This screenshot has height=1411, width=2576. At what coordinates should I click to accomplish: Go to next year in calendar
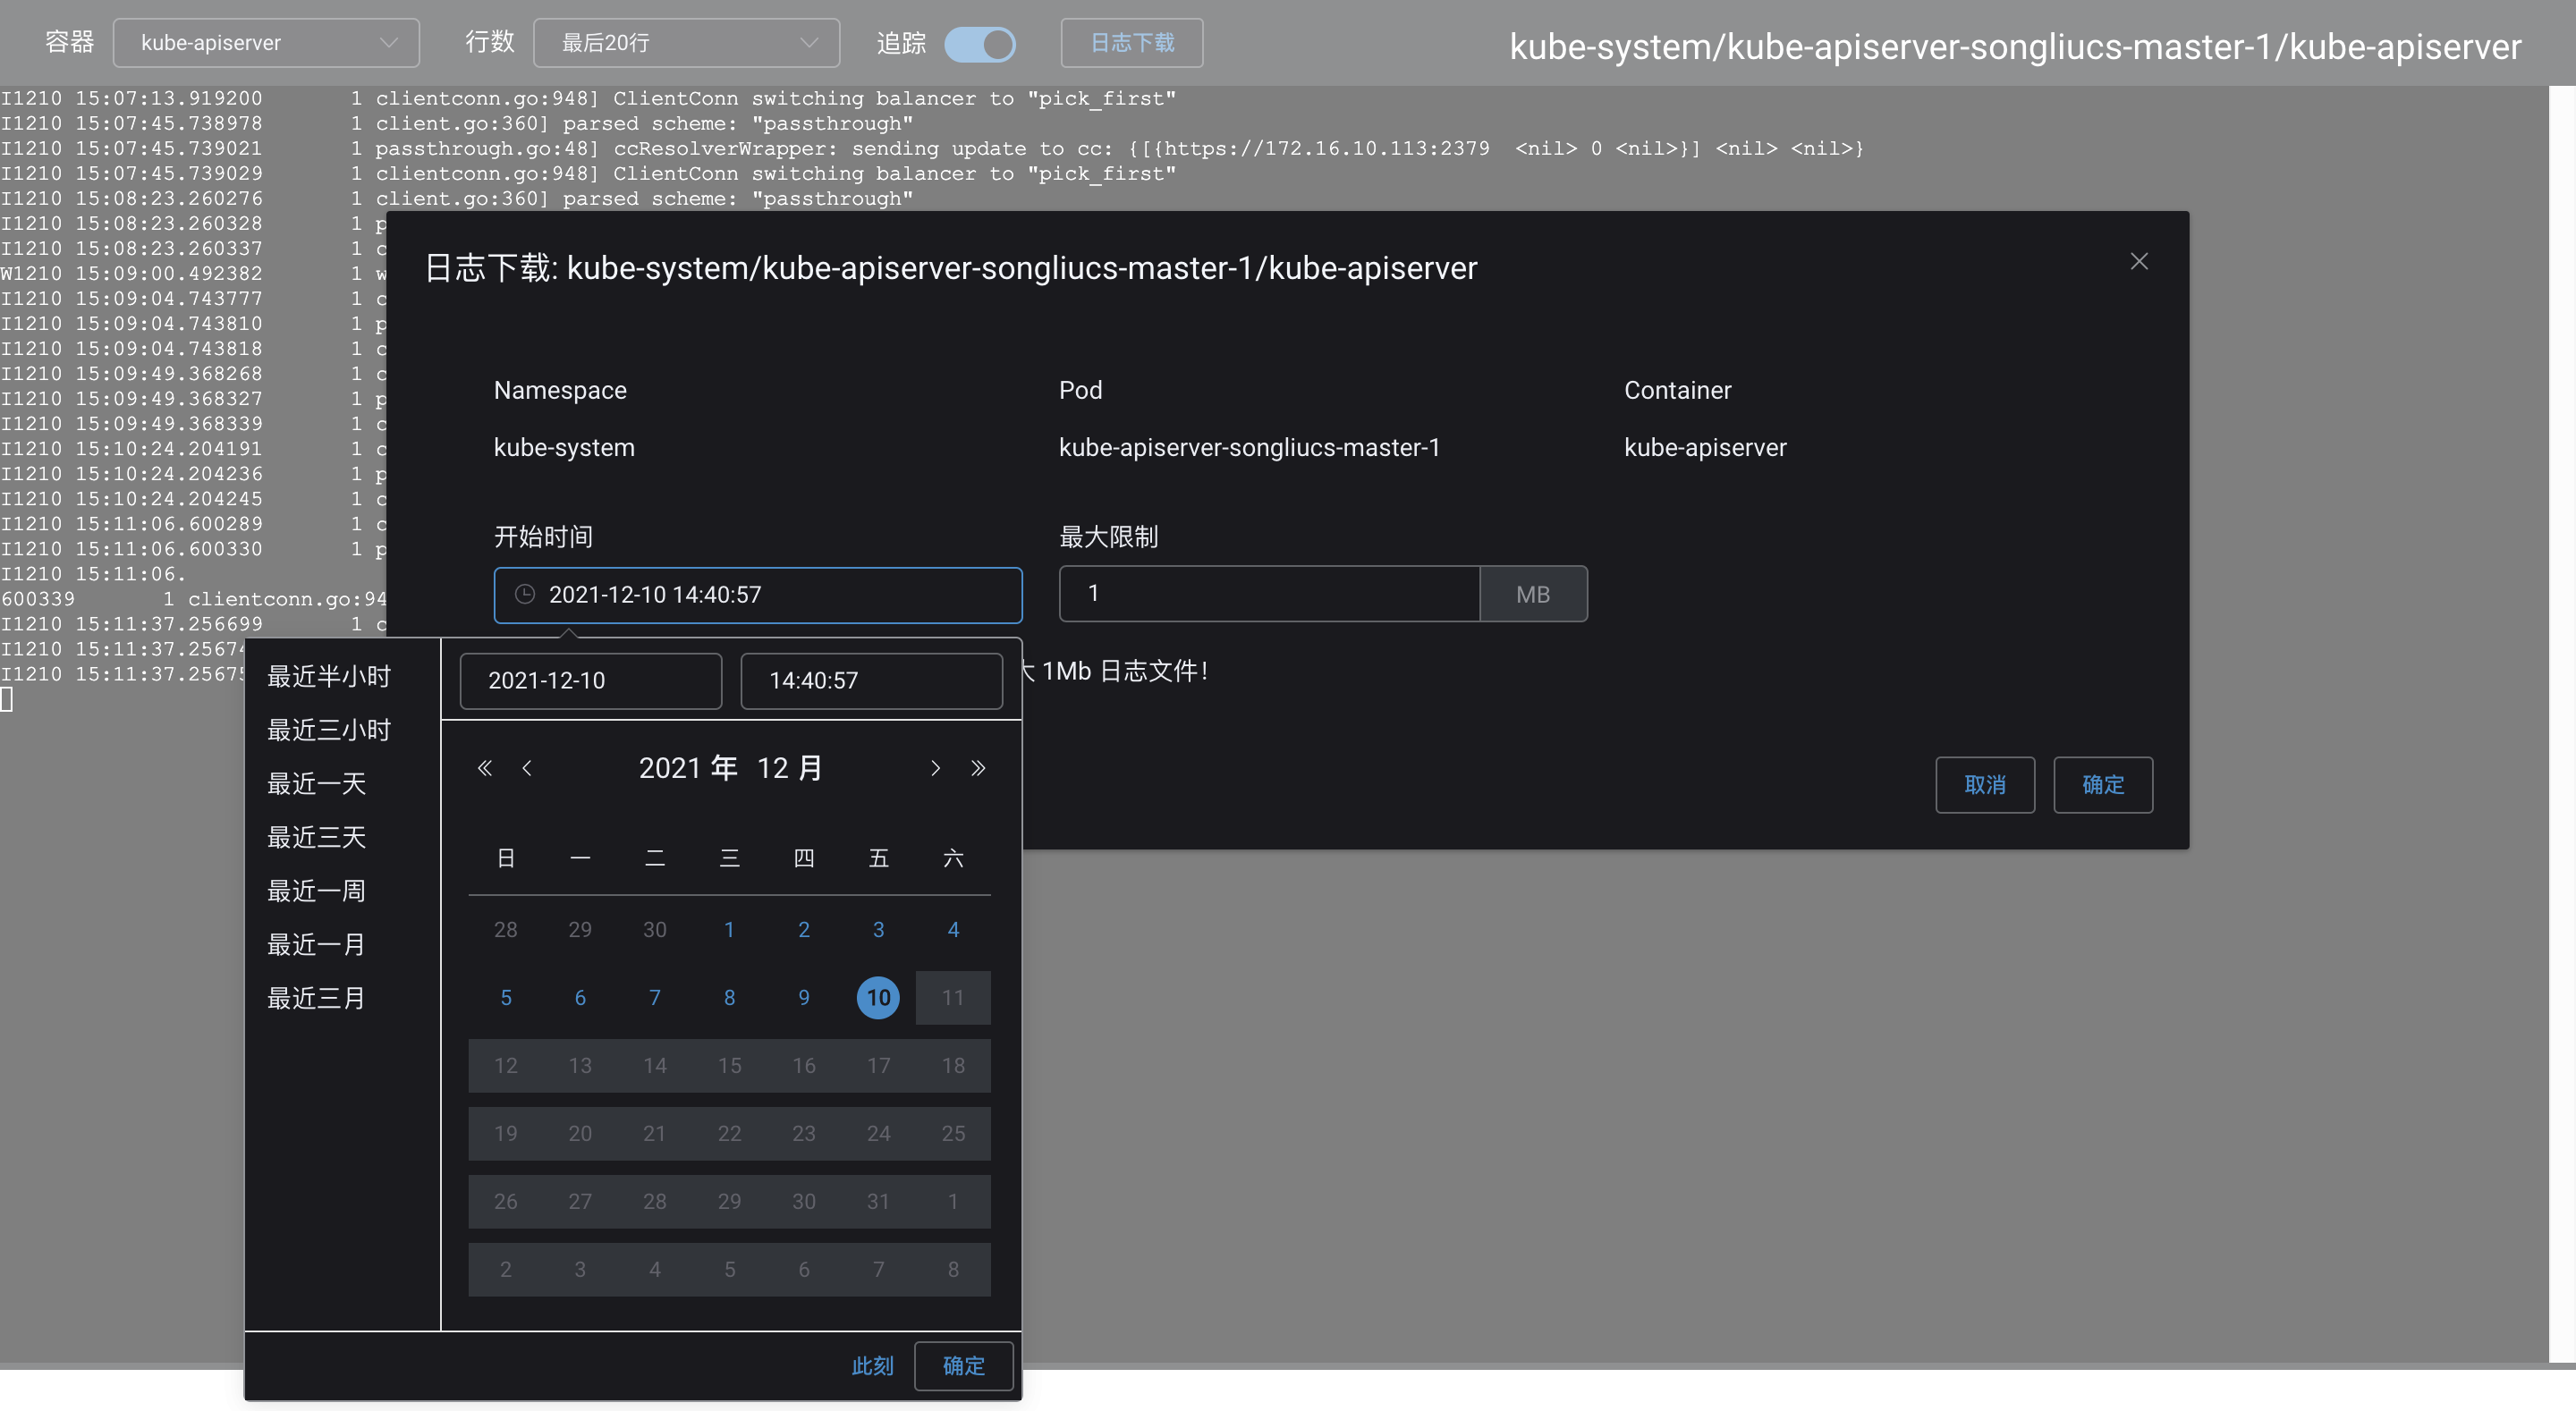click(x=978, y=768)
